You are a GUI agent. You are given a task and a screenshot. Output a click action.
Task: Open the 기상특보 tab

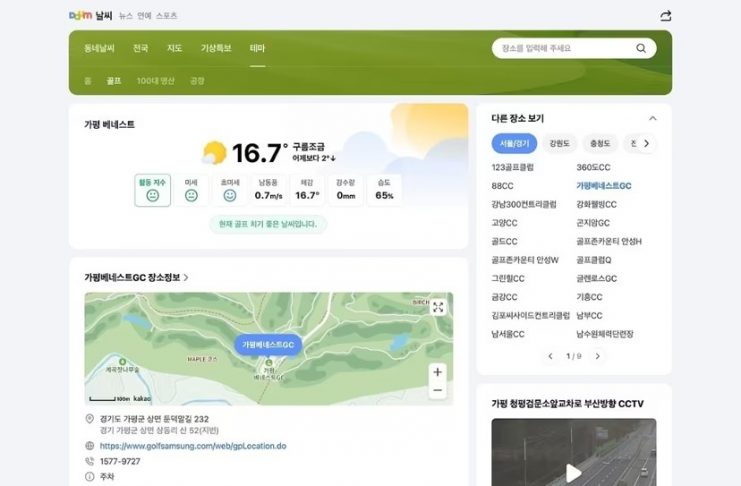tap(216, 48)
